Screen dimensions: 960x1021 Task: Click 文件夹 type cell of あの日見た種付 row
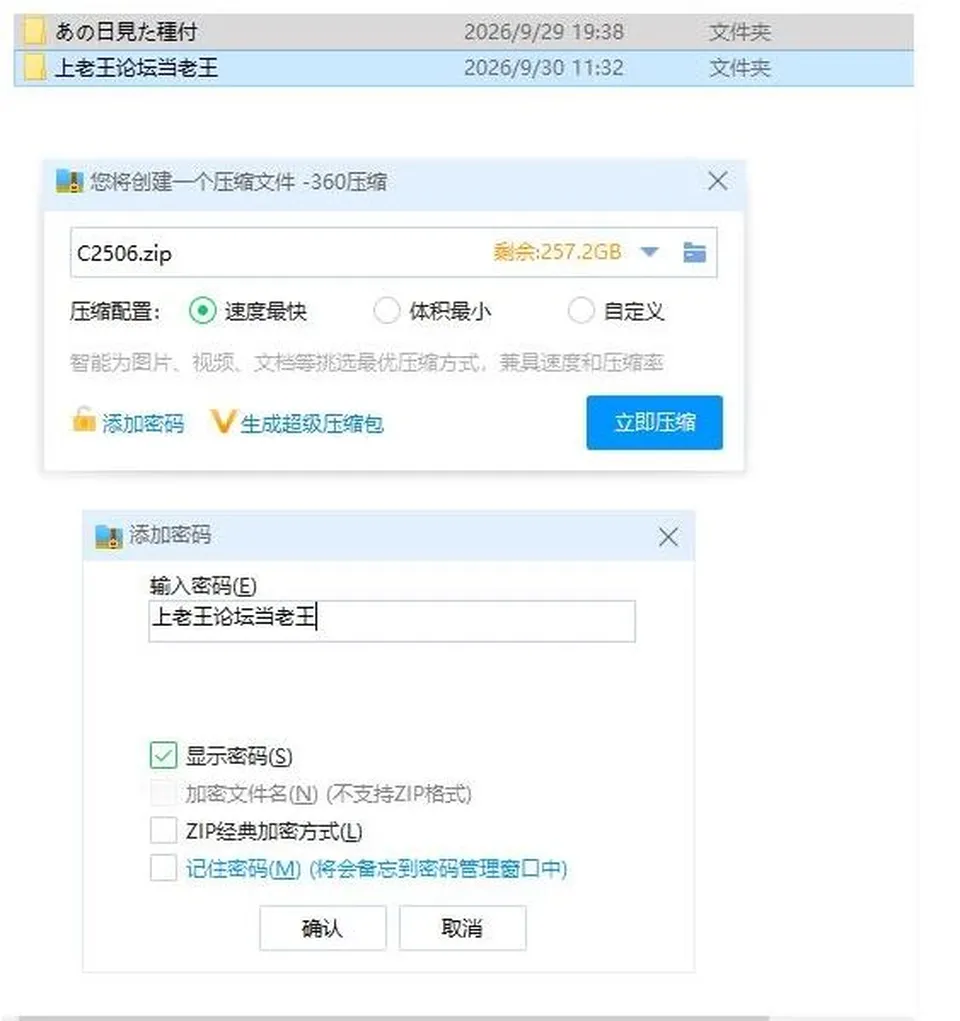pyautogui.click(x=740, y=32)
